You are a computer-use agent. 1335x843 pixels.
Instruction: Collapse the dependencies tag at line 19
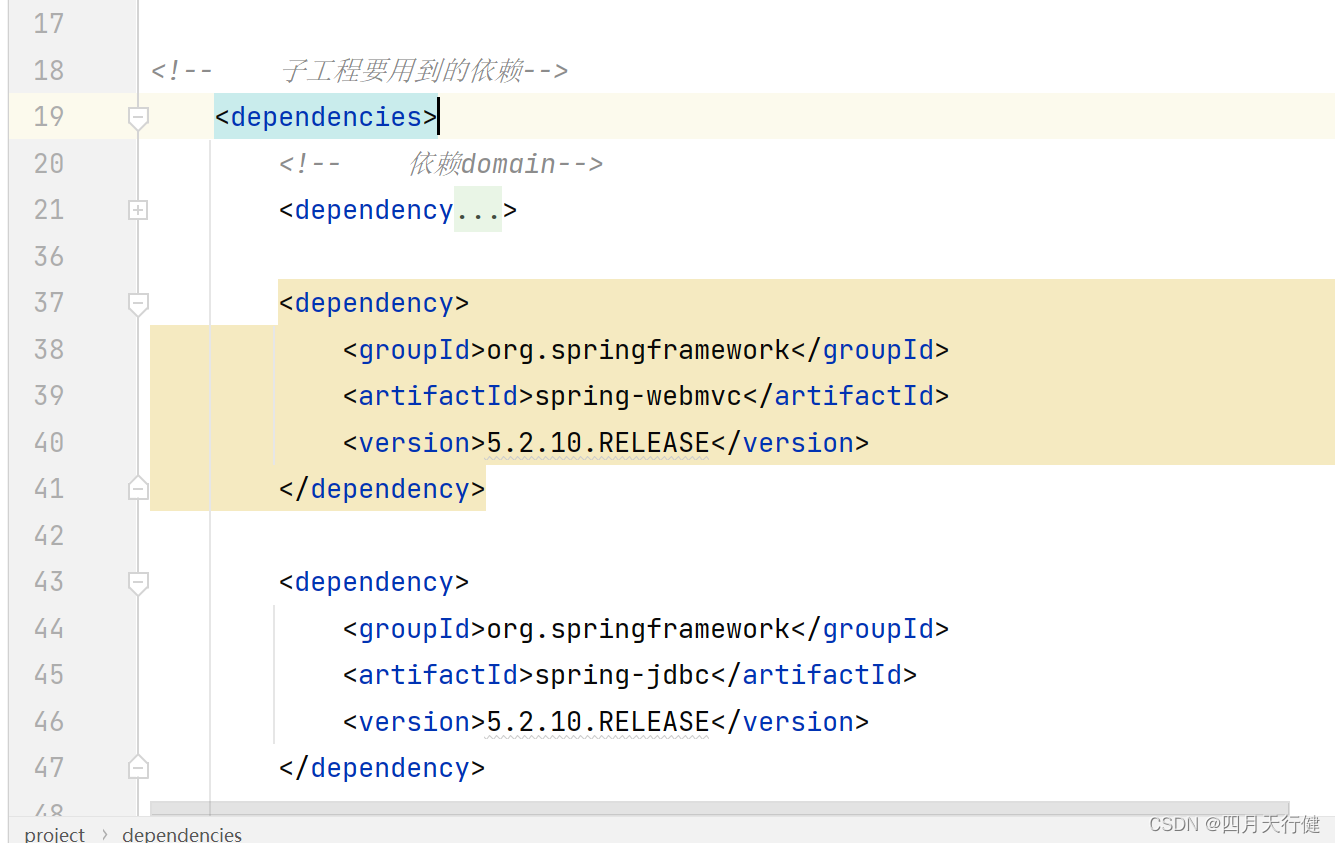point(138,118)
